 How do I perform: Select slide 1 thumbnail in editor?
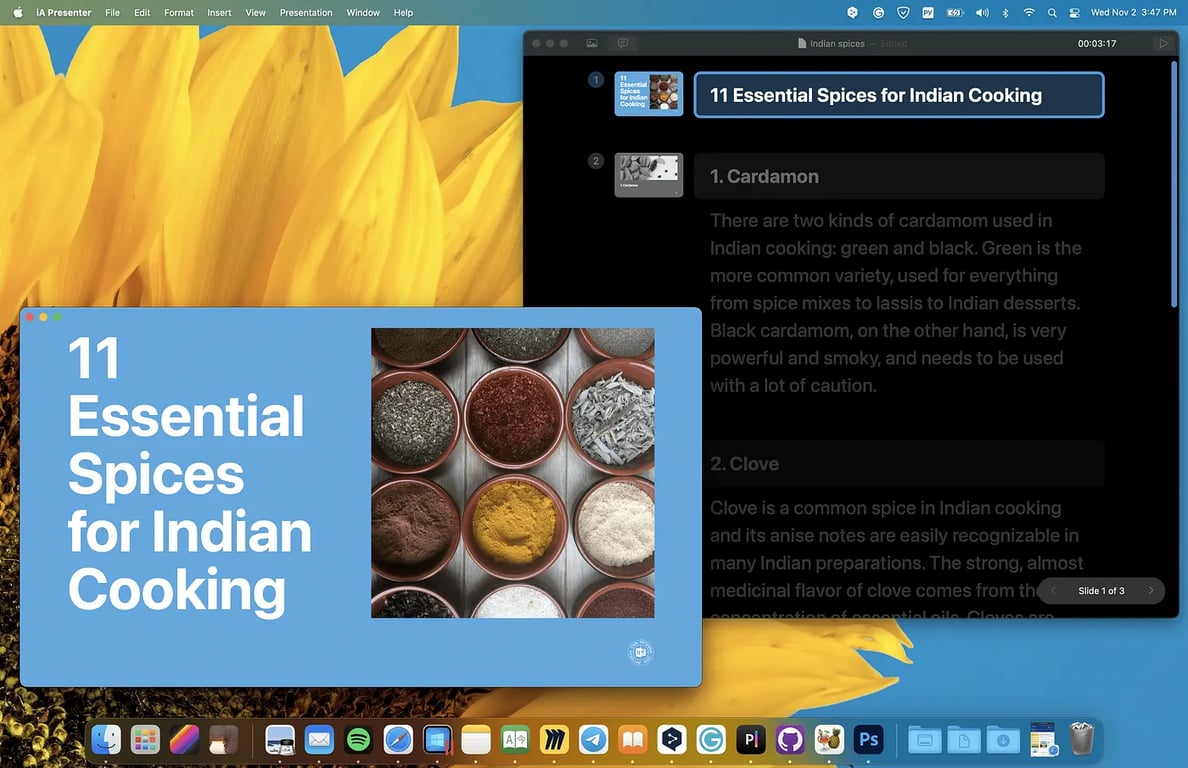pos(648,94)
